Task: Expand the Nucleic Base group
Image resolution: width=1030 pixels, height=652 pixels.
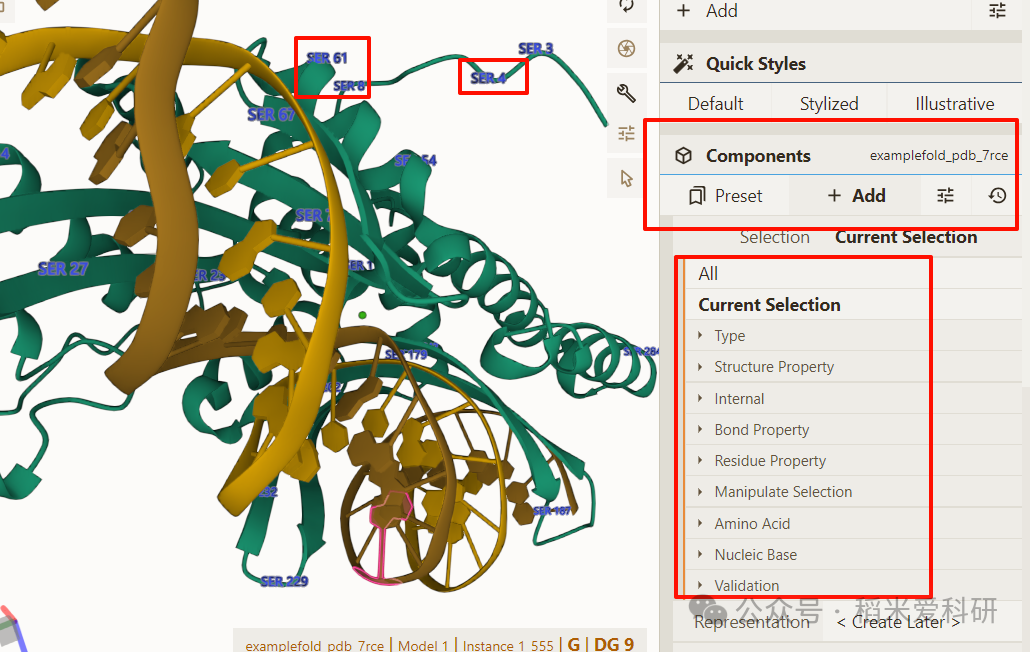Action: (755, 555)
